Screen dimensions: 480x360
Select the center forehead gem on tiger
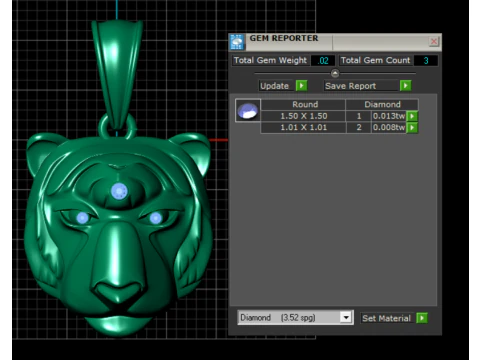point(119,192)
